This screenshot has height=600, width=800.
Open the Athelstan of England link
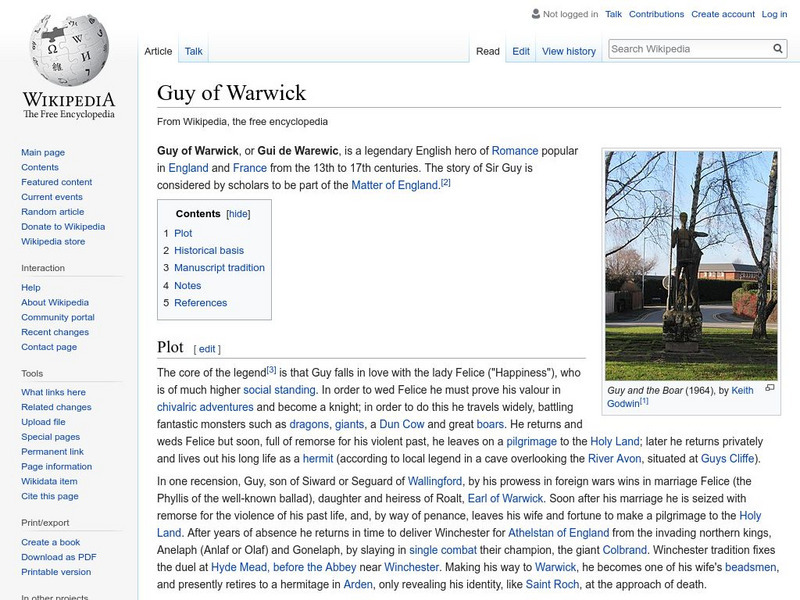coord(559,533)
